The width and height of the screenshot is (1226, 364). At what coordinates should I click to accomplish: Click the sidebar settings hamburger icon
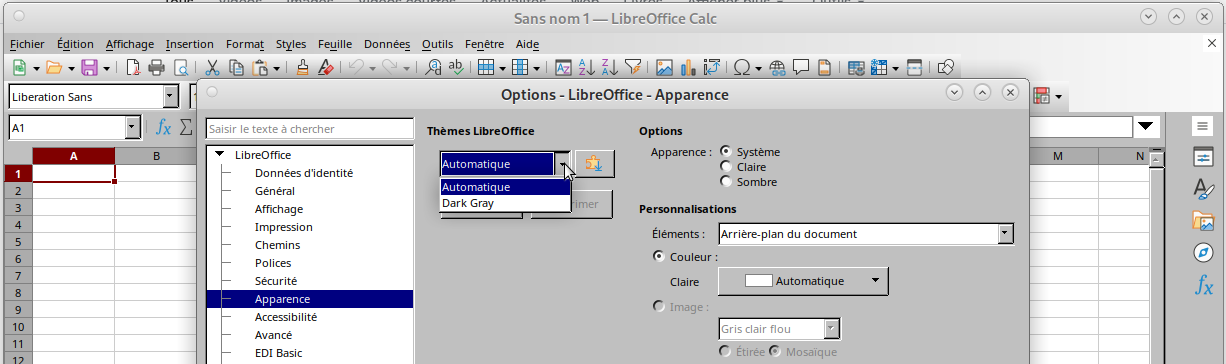pos(1203,125)
